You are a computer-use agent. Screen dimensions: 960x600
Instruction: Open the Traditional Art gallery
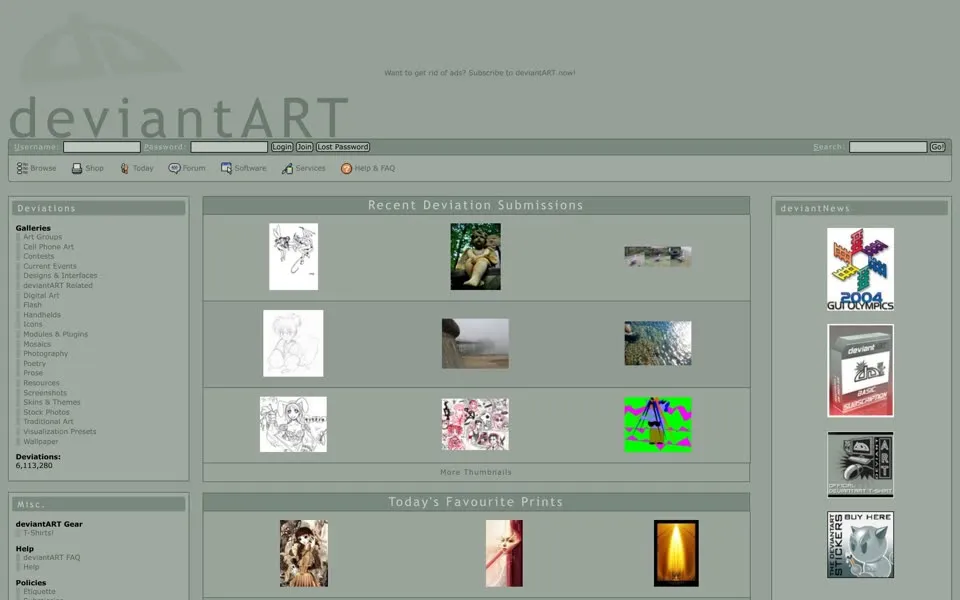pos(48,422)
